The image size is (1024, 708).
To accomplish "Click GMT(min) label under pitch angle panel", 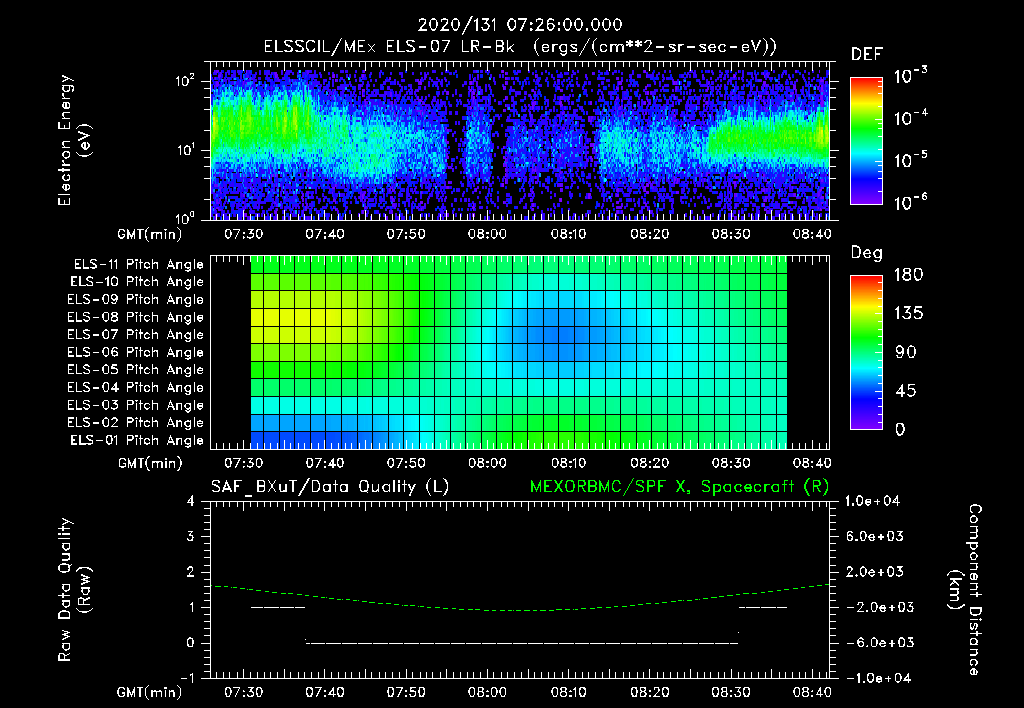I will click(x=150, y=464).
